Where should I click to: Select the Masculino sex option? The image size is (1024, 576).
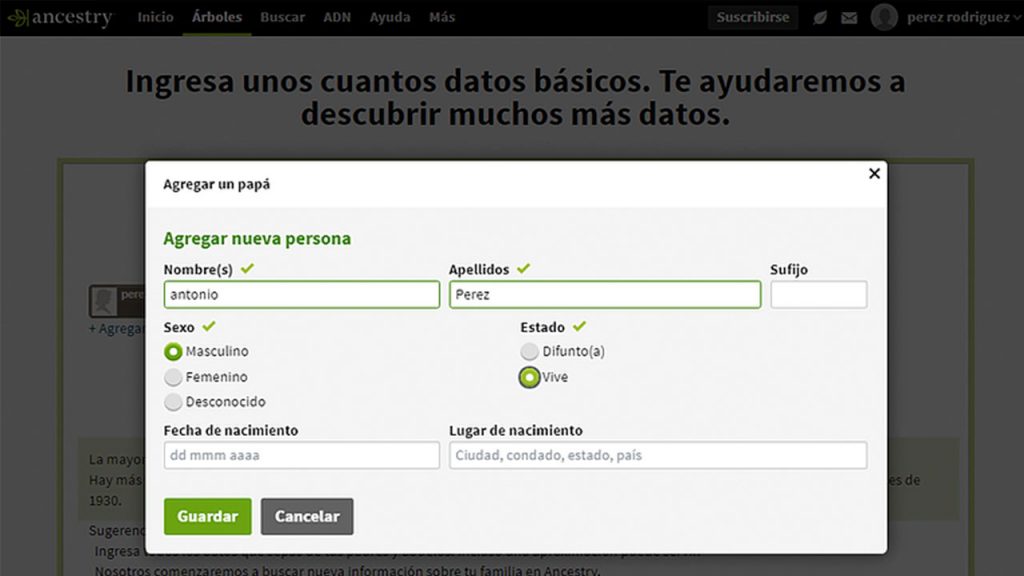(x=173, y=351)
